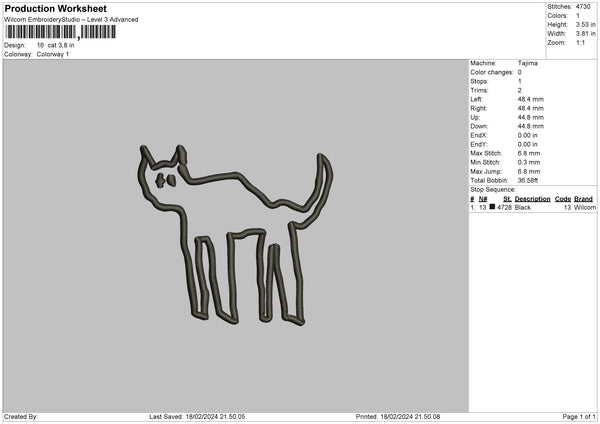Click the 'Colorway 1' value
This screenshot has height=424, width=600.
[53, 54]
